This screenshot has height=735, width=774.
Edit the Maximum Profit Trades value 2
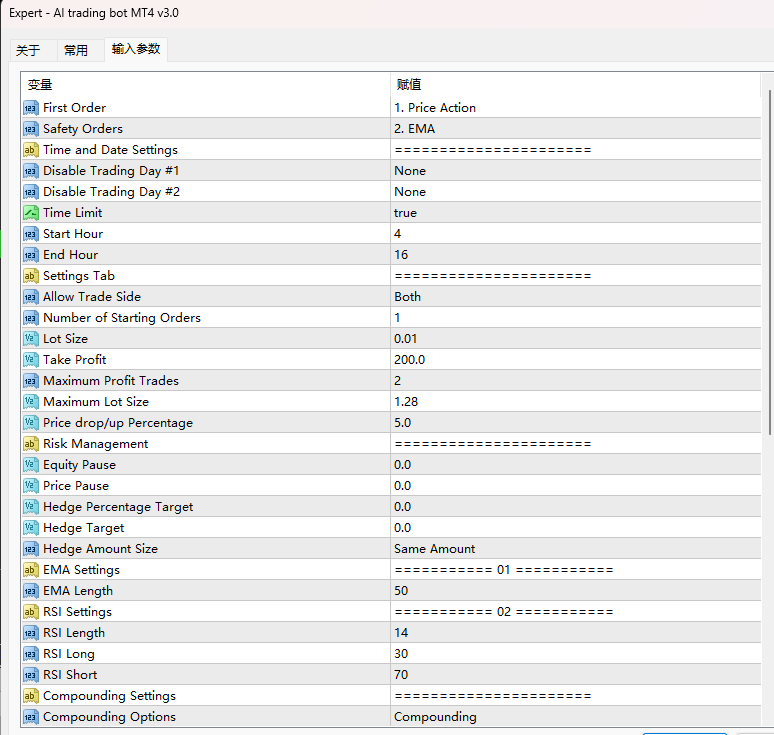pyautogui.click(x=576, y=381)
